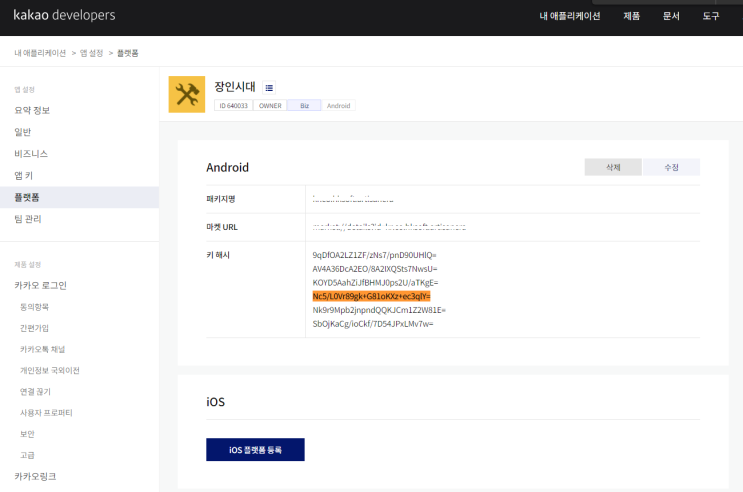Image resolution: width=743 pixels, height=492 pixels.
Task: Click the ID 640033 badge
Action: (233, 106)
